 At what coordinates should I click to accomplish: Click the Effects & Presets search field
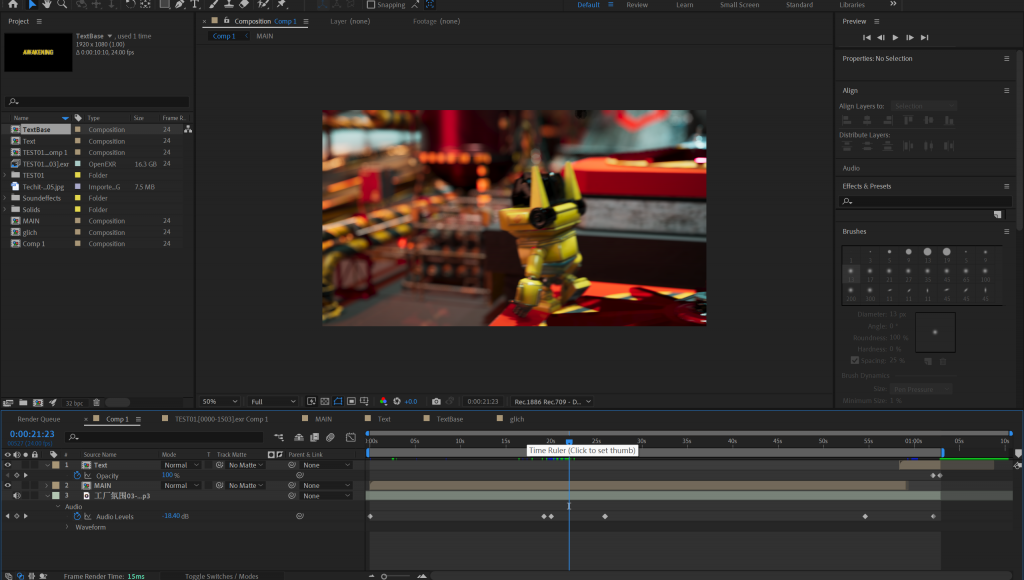pyautogui.click(x=925, y=201)
